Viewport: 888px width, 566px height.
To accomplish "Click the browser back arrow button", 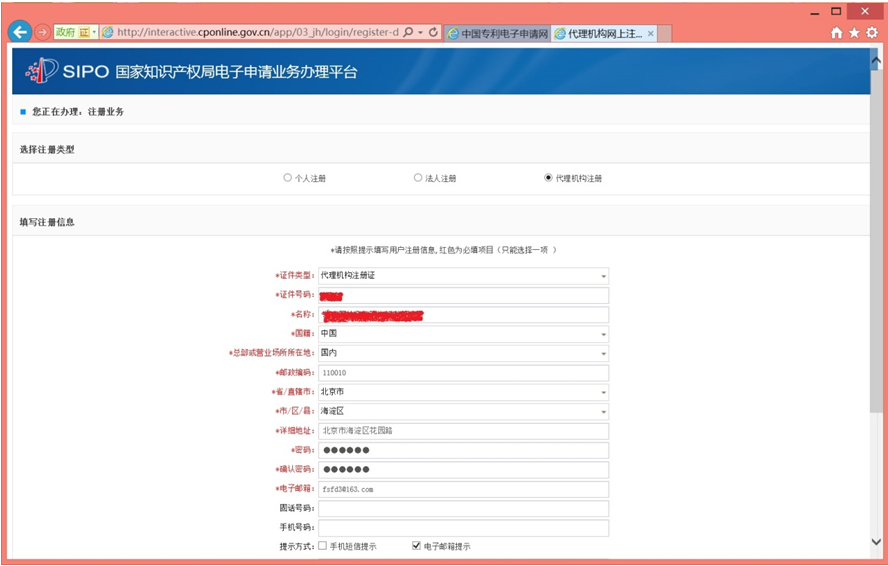I will pos(19,32).
